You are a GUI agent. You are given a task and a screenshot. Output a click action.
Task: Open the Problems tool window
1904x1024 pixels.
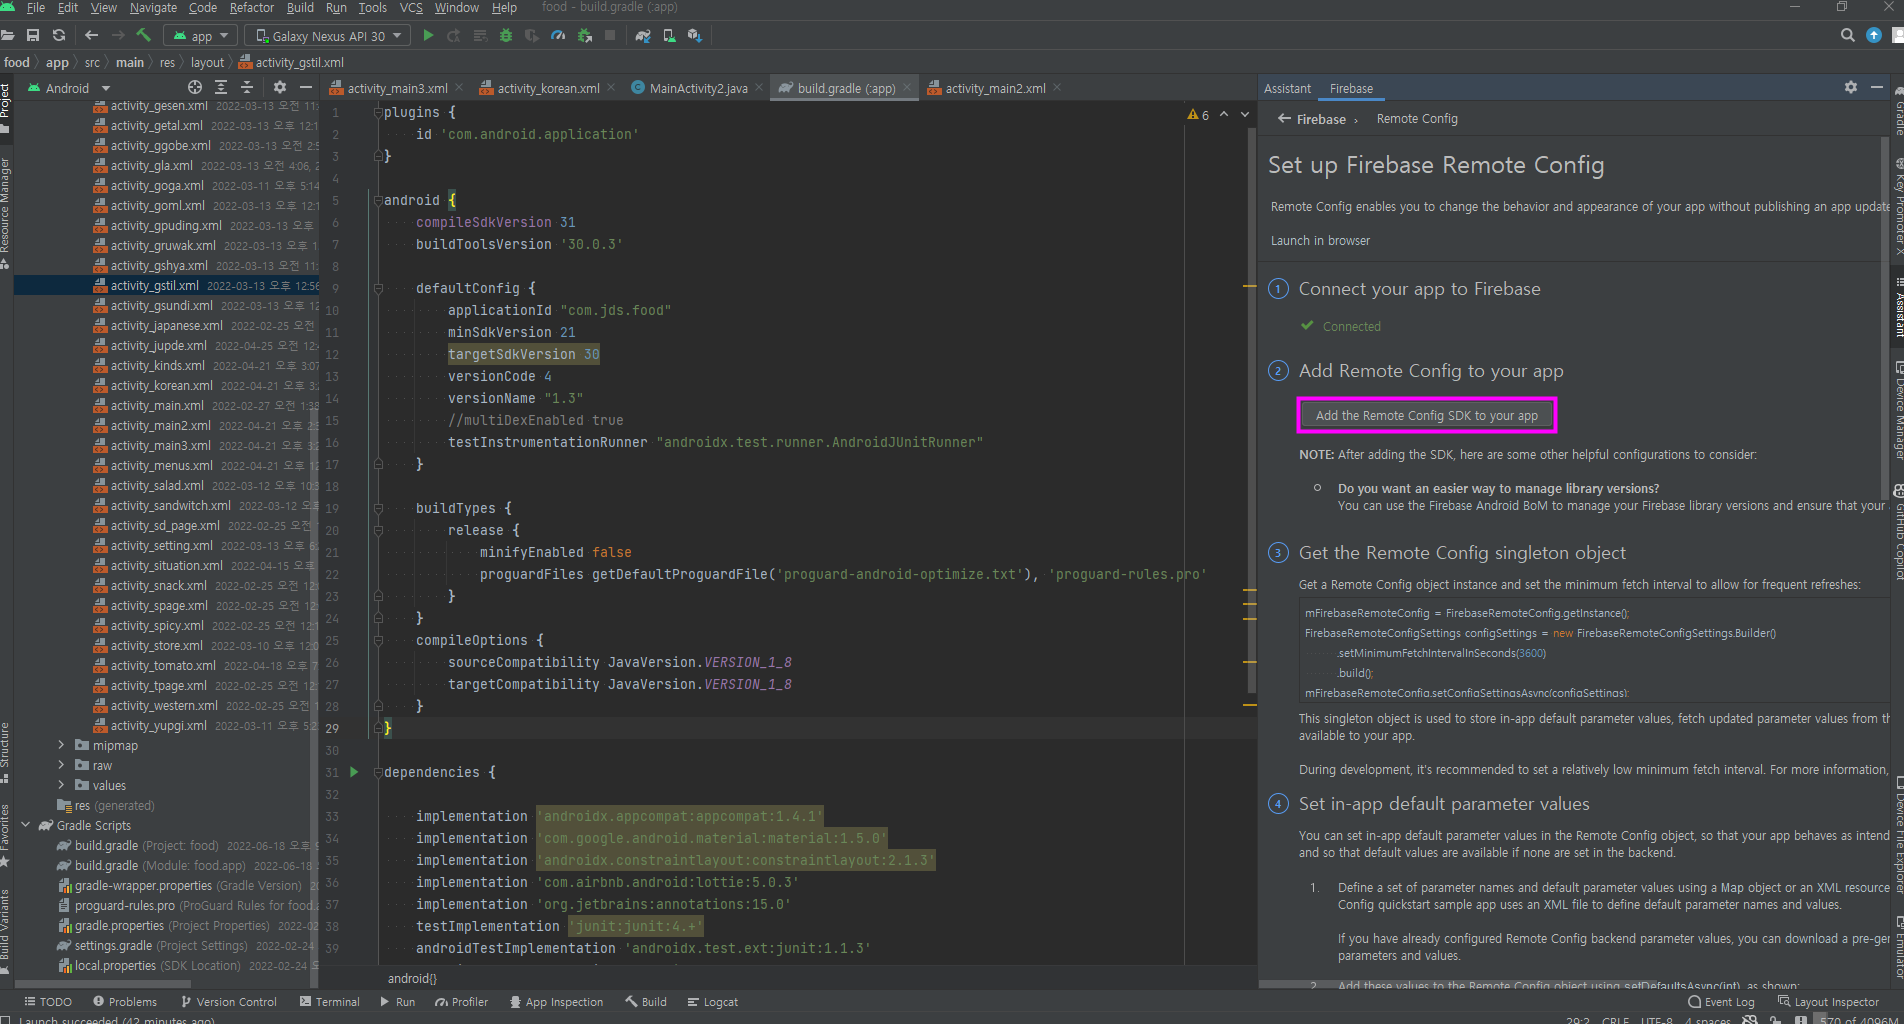click(125, 1002)
